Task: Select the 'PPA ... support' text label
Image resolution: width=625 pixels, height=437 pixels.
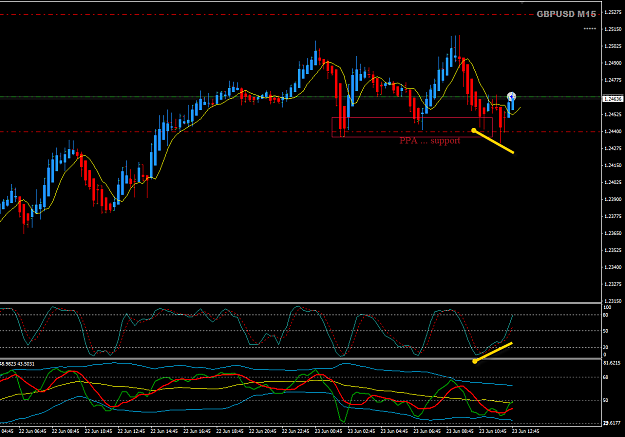Action: coord(430,140)
